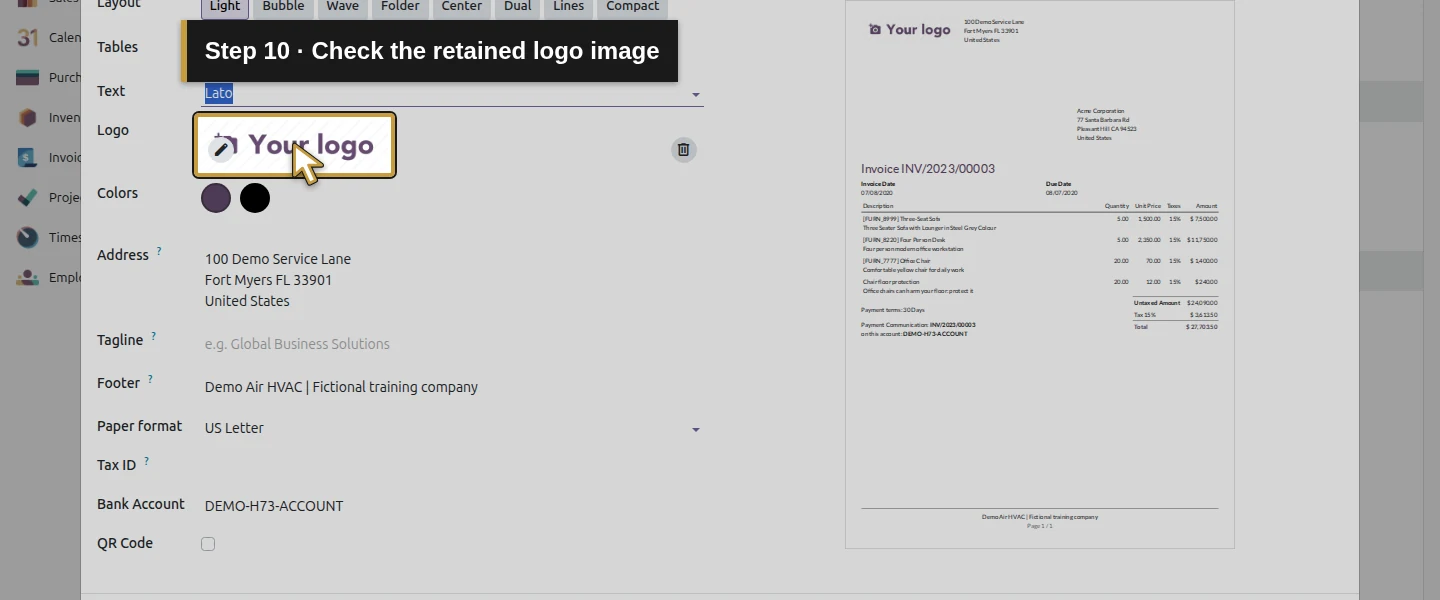Click the help tooltip icon beside Address
Screen dimensions: 1440x600
coord(158,252)
